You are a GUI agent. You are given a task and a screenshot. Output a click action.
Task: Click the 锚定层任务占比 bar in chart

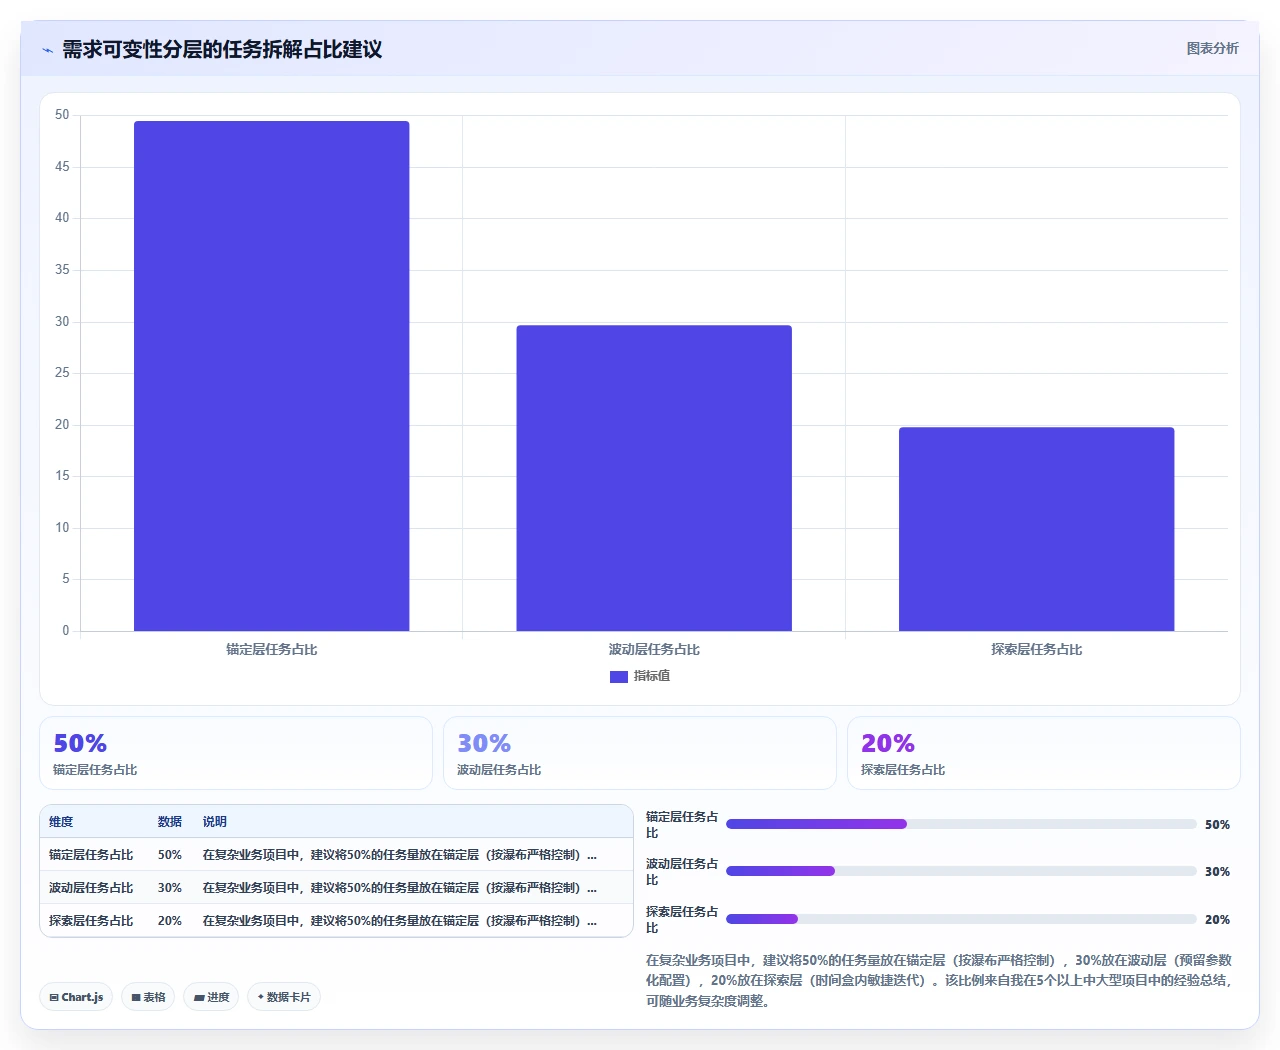272,376
